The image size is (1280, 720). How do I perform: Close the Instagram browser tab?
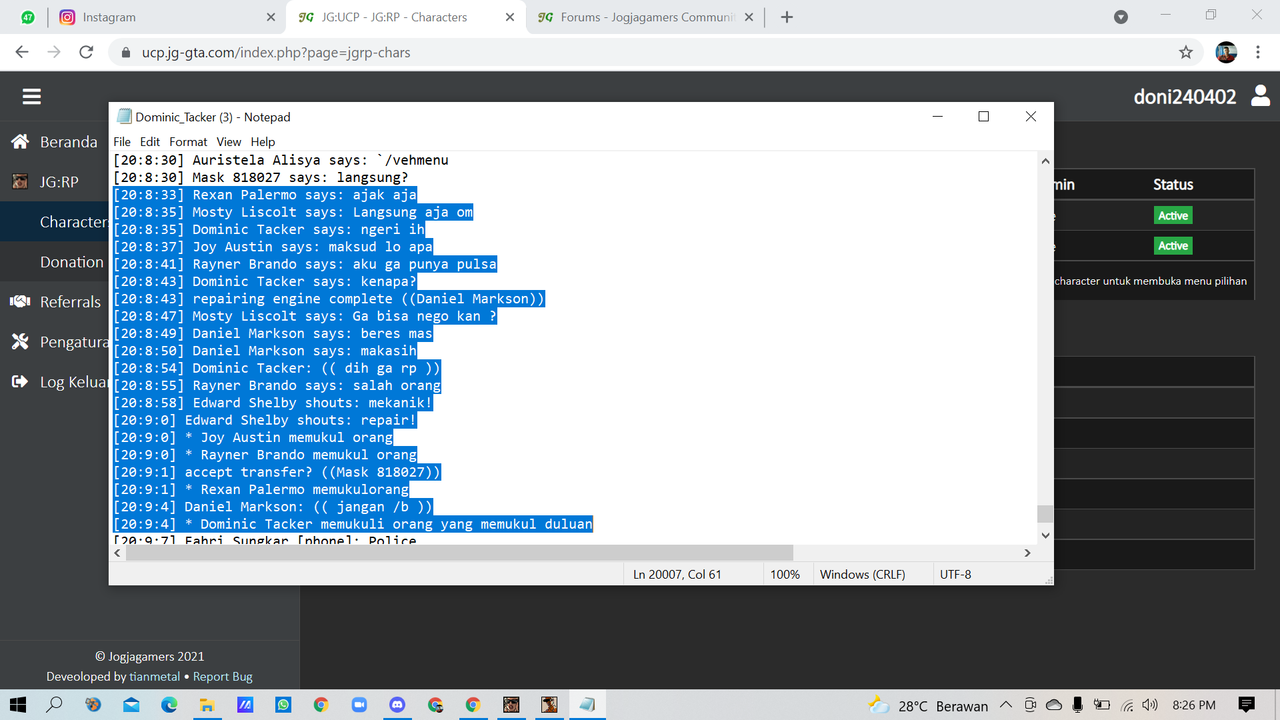271,17
